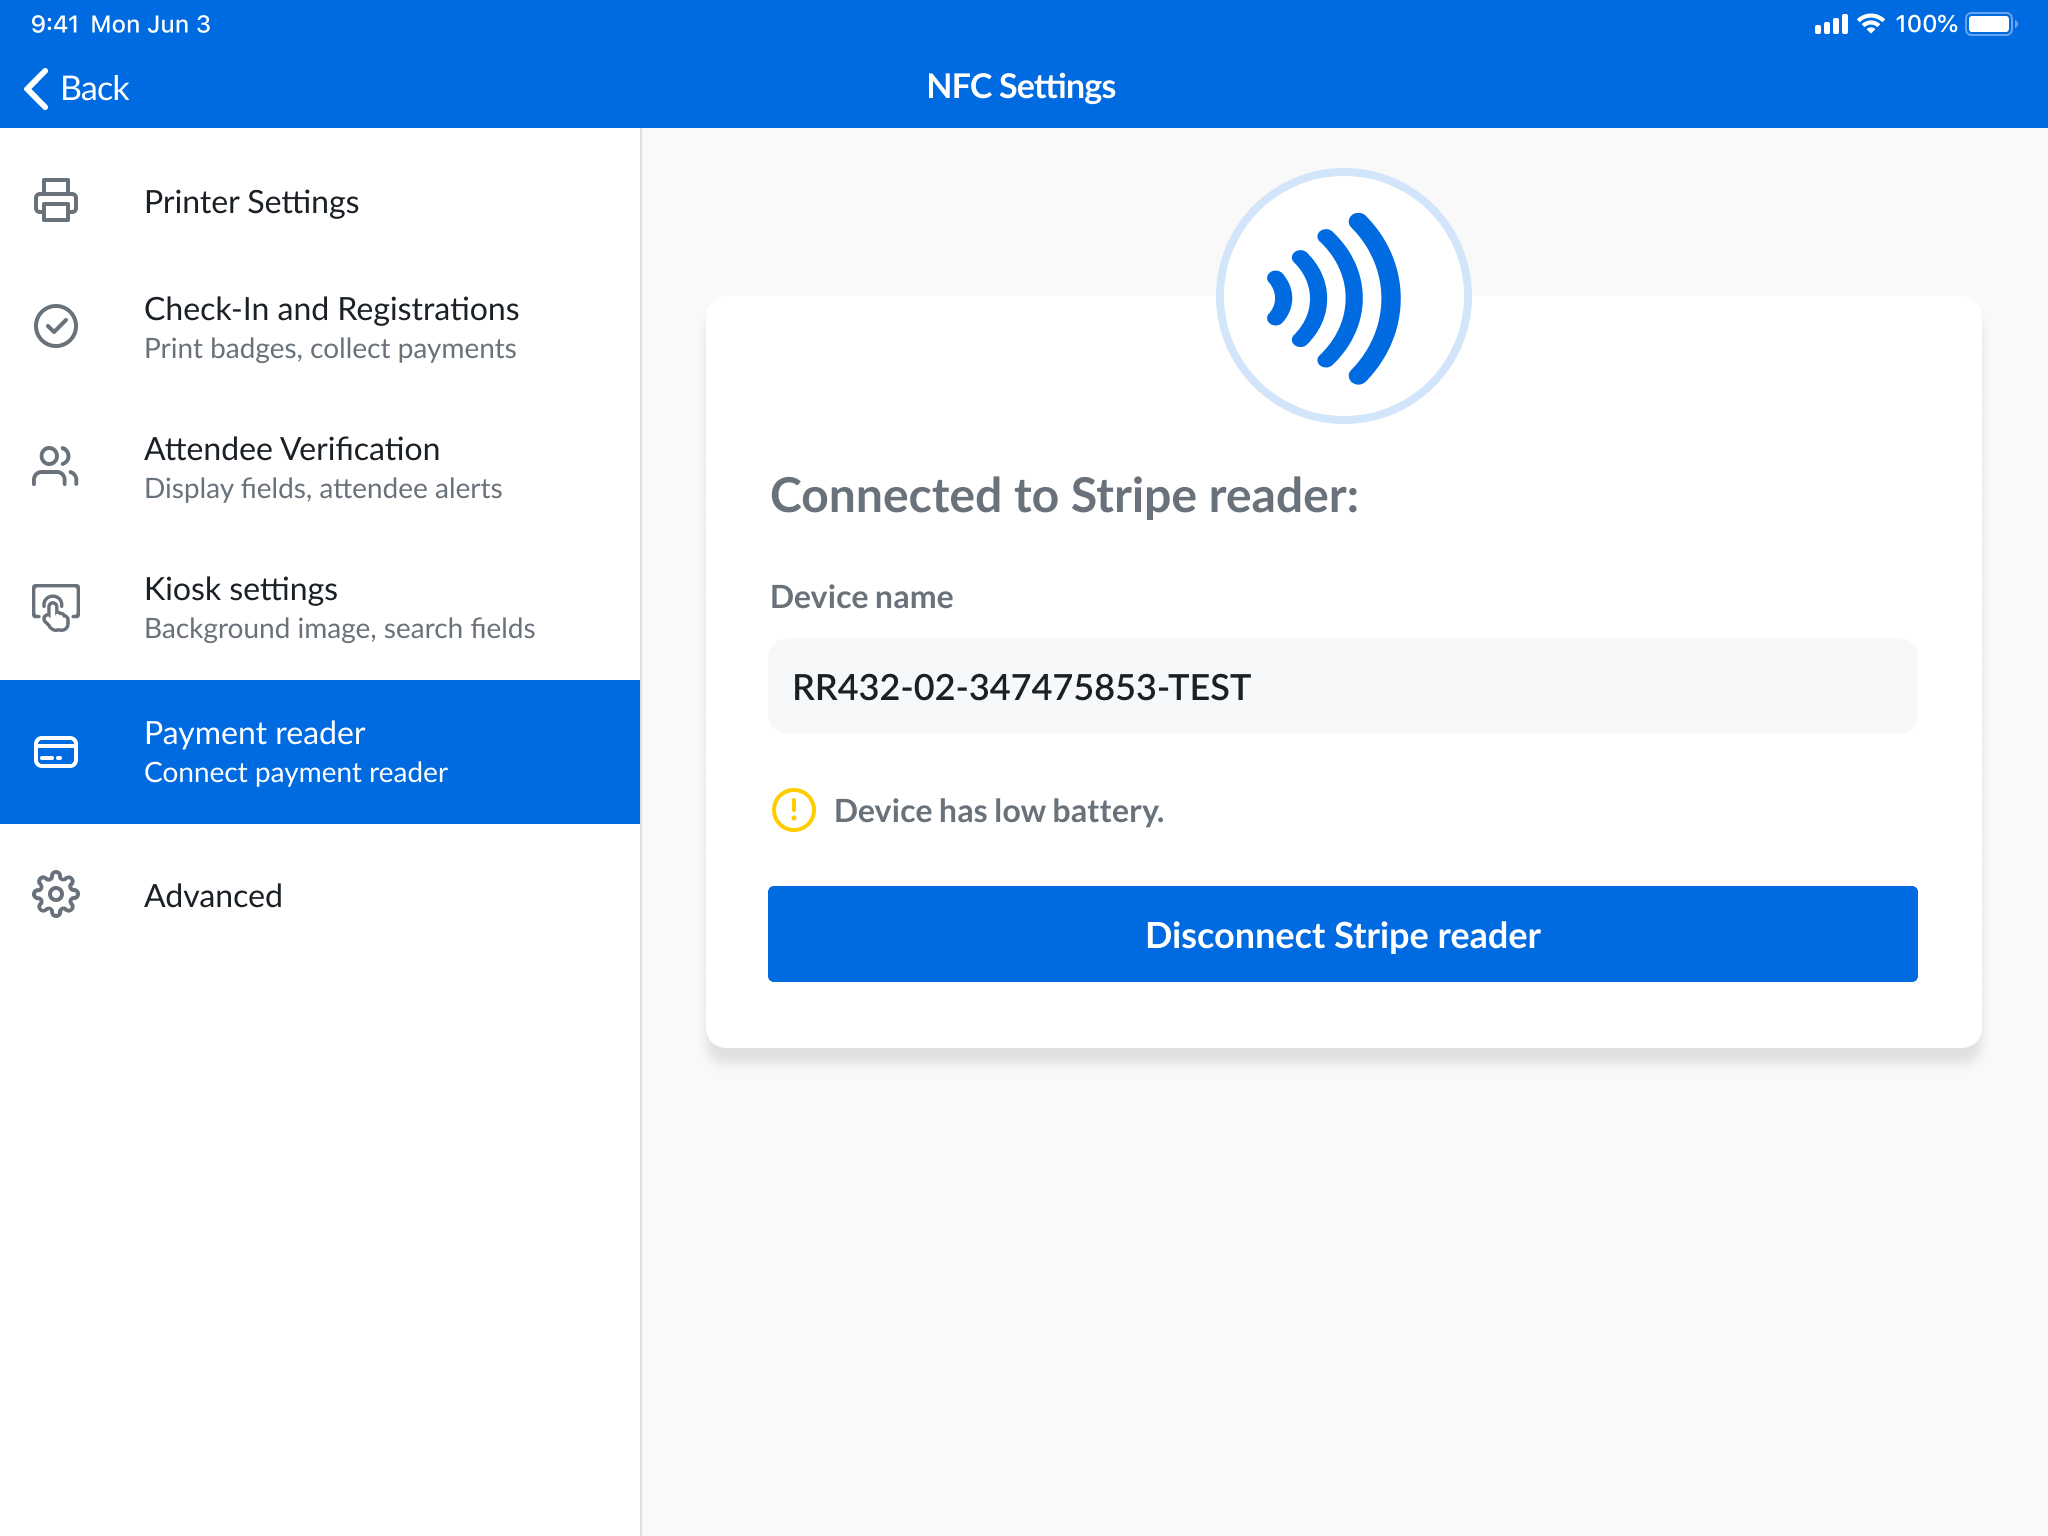This screenshot has width=2048, height=1536.
Task: Tap the 9:41 clock in status bar
Action: tap(55, 24)
